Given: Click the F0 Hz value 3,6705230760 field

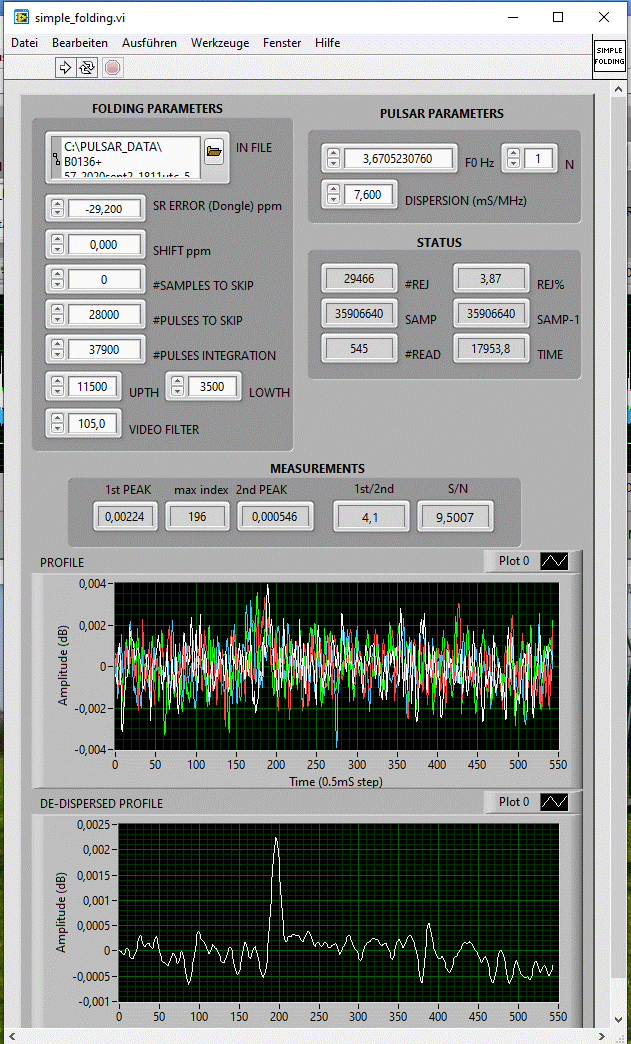Looking at the screenshot, I should tap(398, 158).
